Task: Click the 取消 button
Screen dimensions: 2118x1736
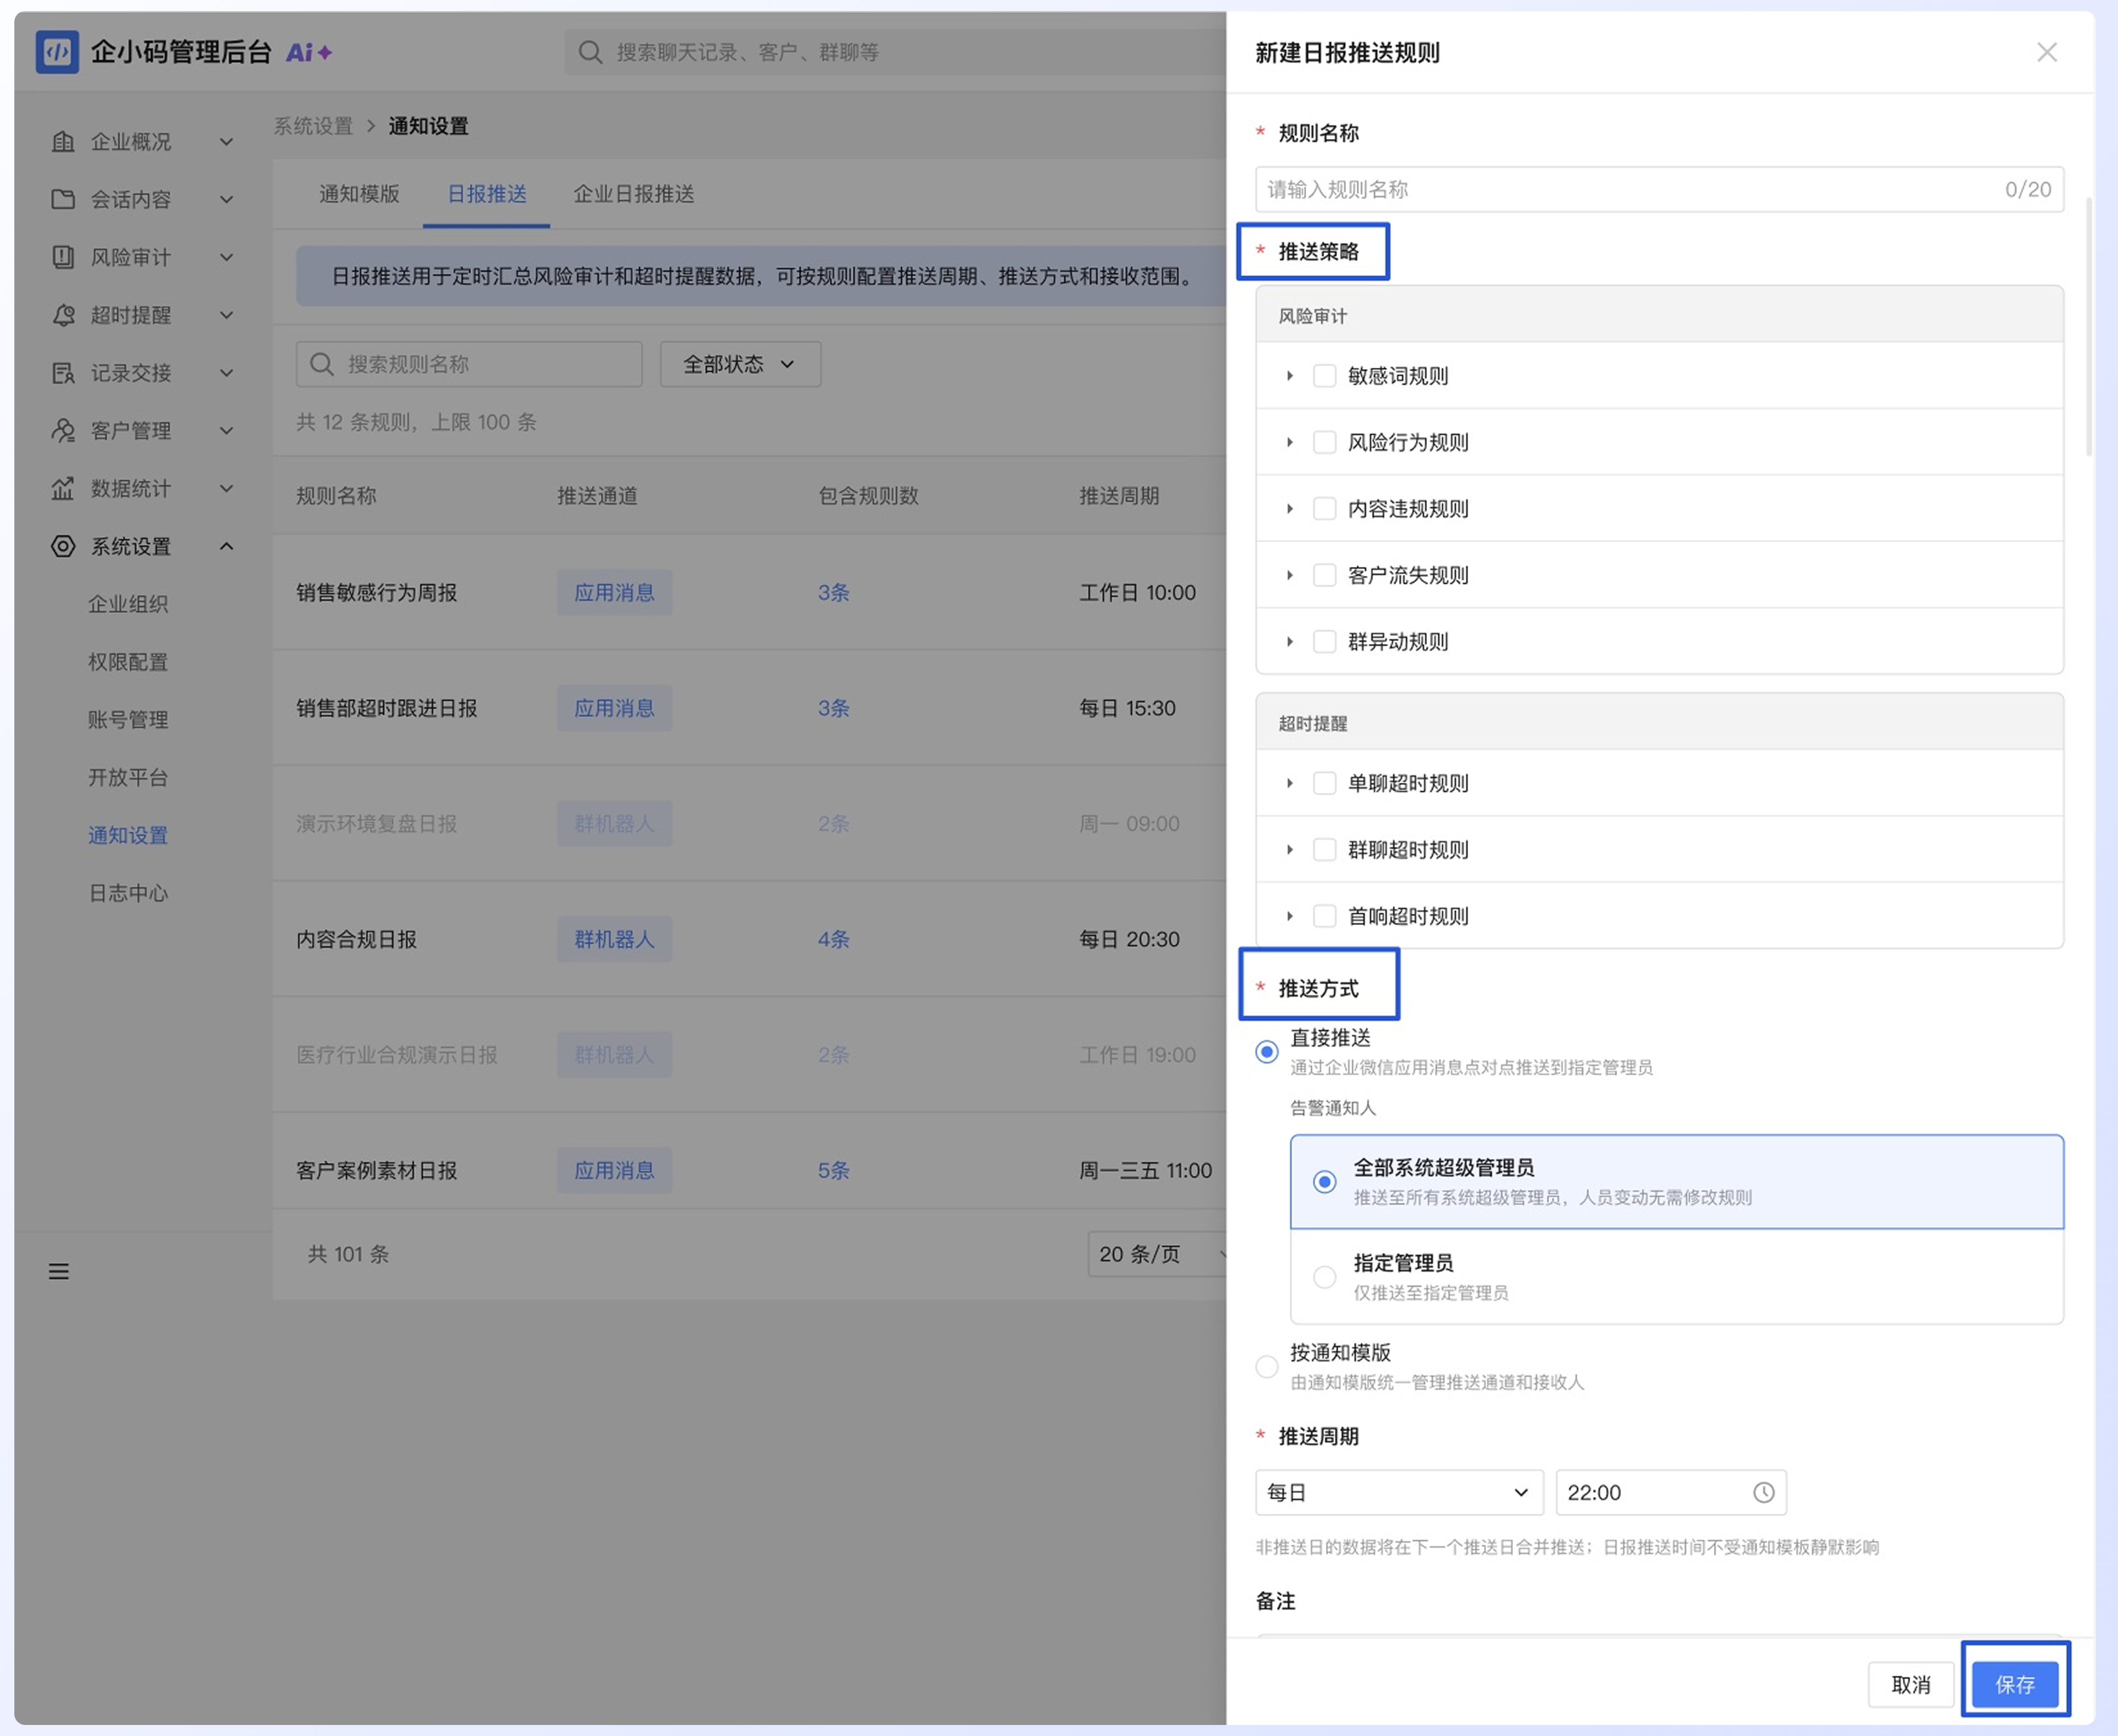Action: (1910, 1684)
